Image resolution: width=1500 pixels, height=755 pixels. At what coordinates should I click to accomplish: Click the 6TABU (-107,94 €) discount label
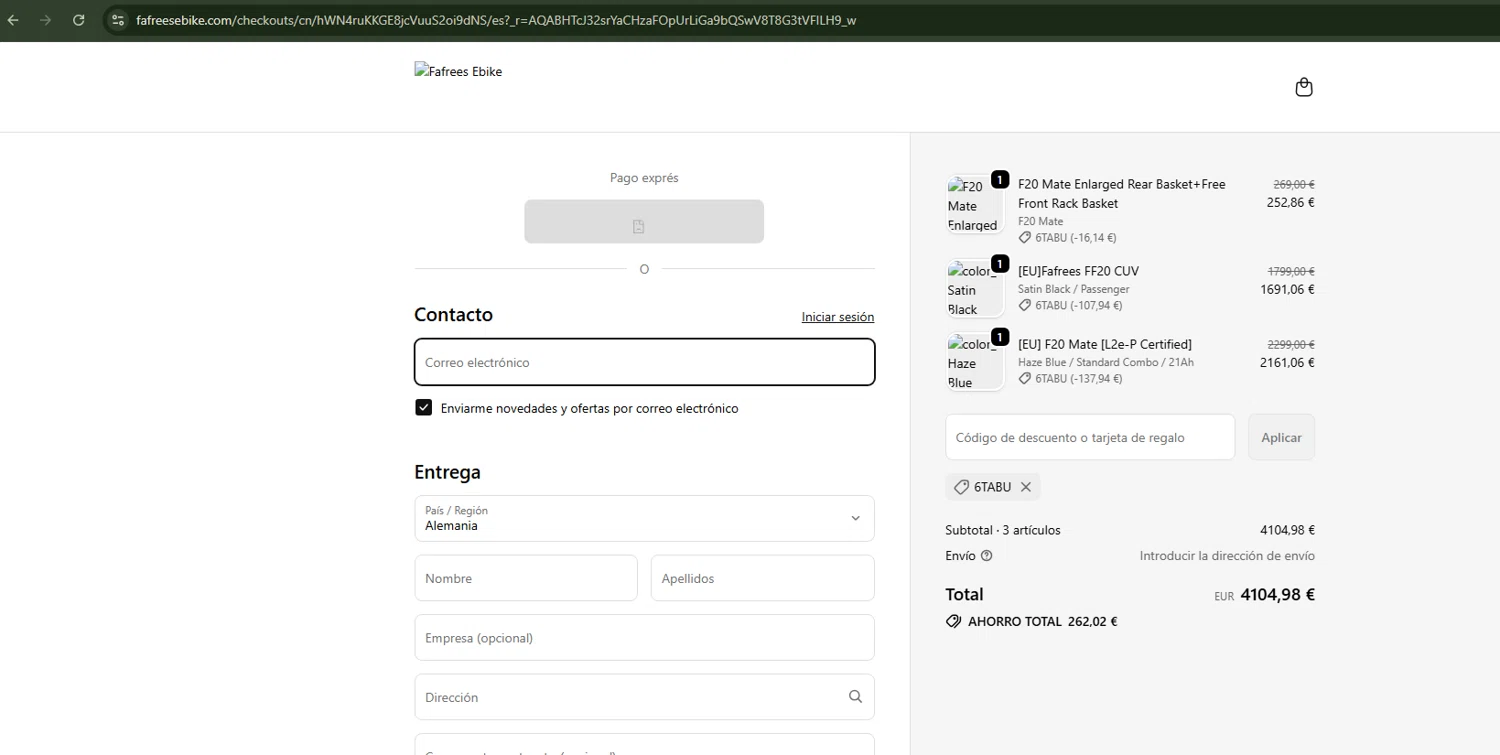[1079, 306]
